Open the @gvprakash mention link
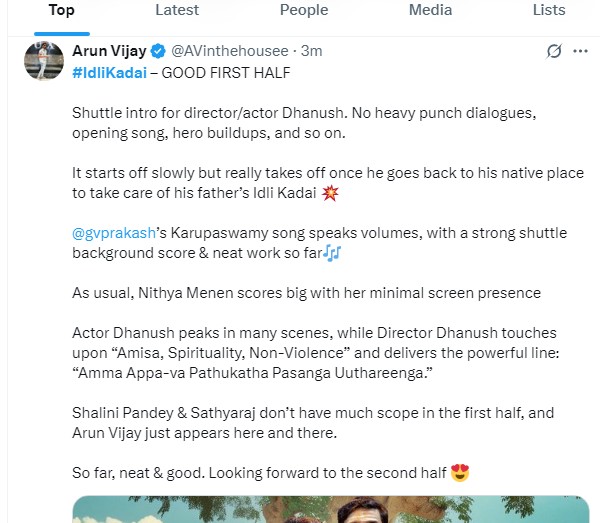This screenshot has width=600, height=523. point(114,233)
